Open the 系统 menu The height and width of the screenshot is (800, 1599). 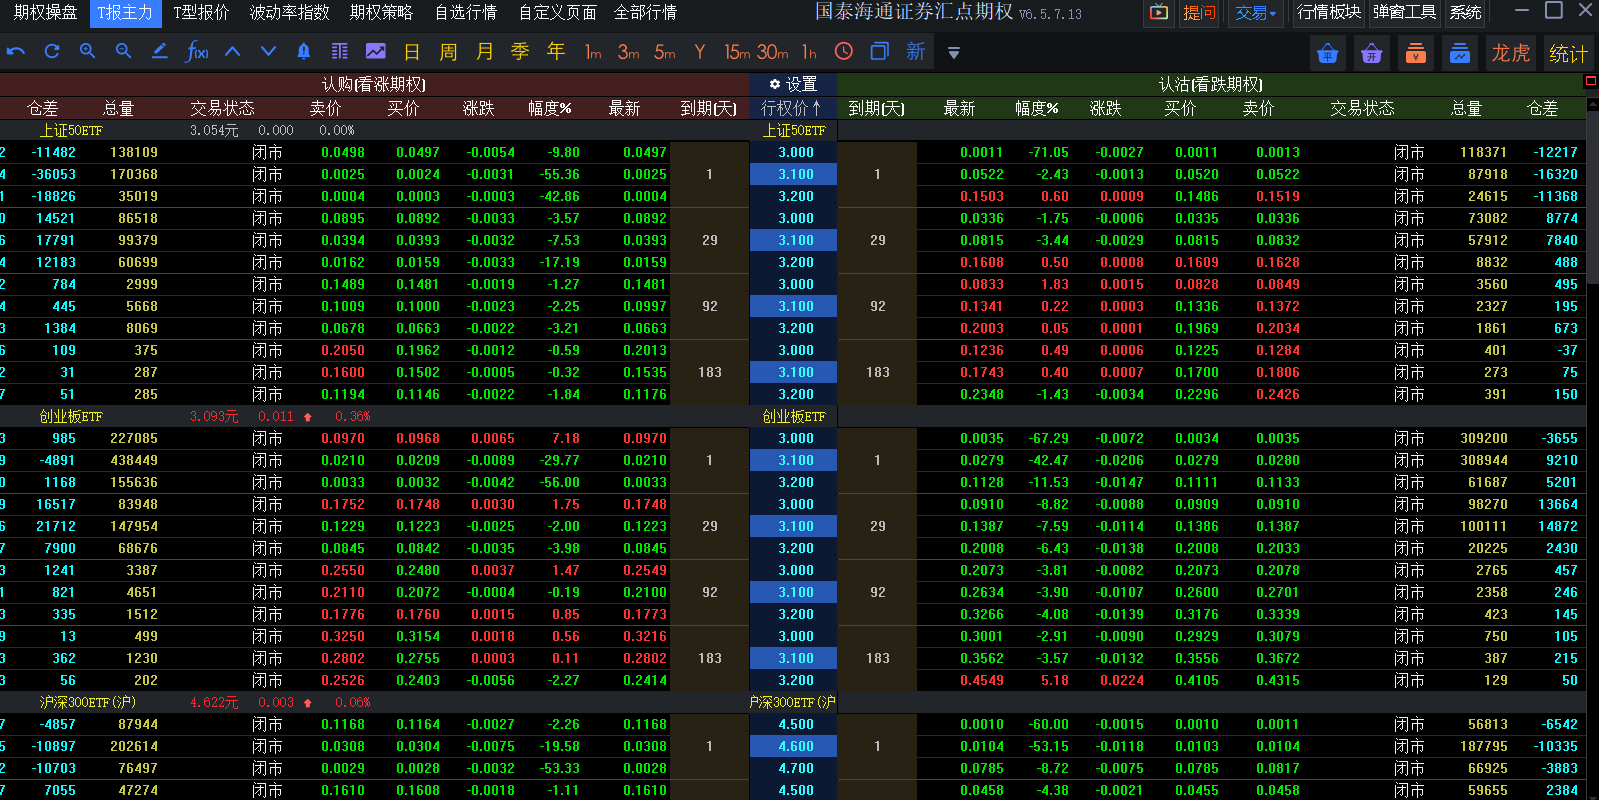(x=1465, y=12)
